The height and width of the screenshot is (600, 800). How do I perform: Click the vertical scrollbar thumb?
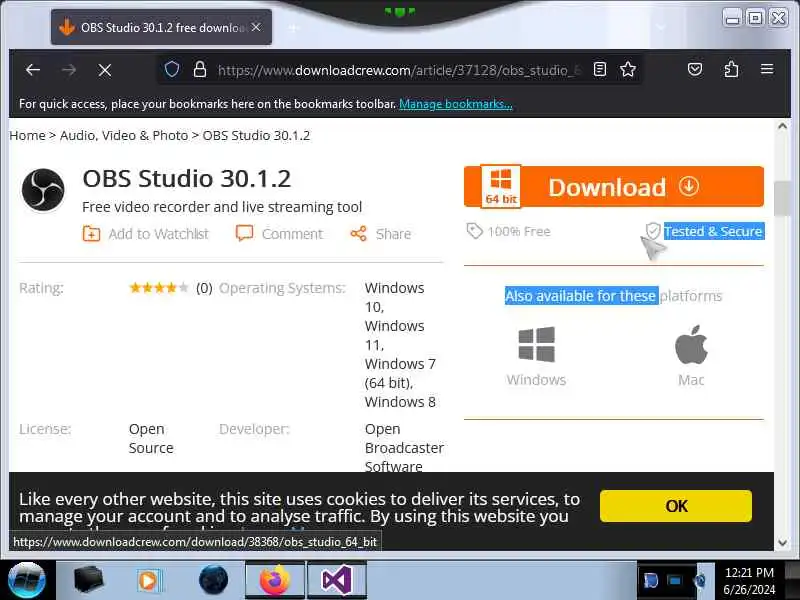781,198
